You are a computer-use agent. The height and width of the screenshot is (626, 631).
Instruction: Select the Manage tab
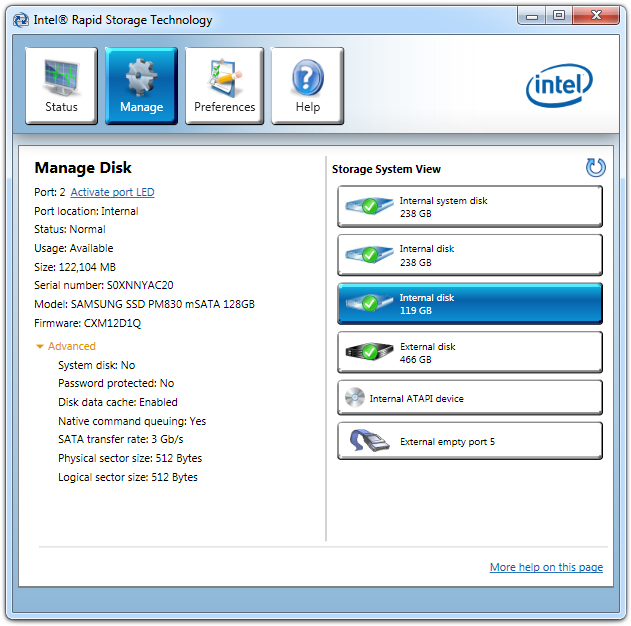[141, 86]
